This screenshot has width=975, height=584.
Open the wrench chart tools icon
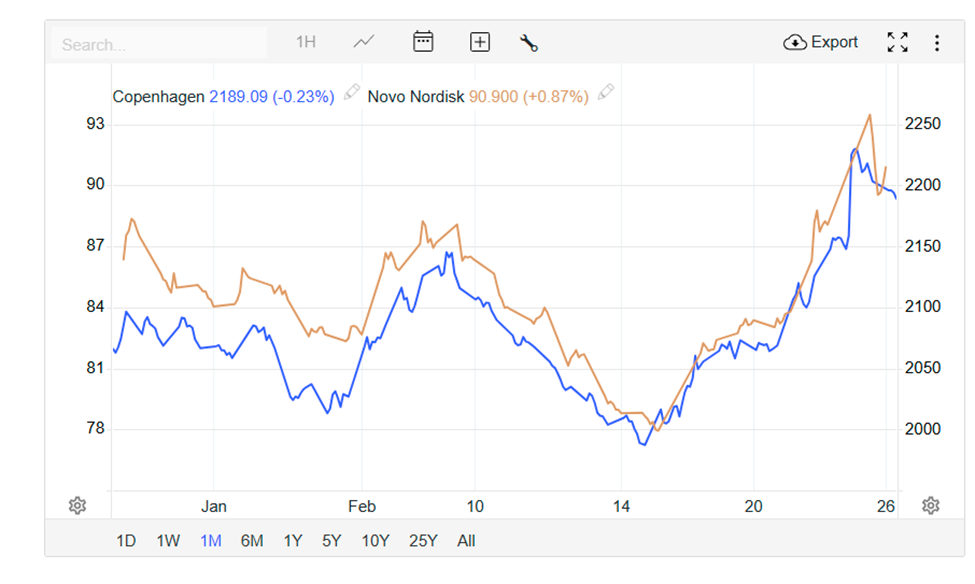coord(529,42)
